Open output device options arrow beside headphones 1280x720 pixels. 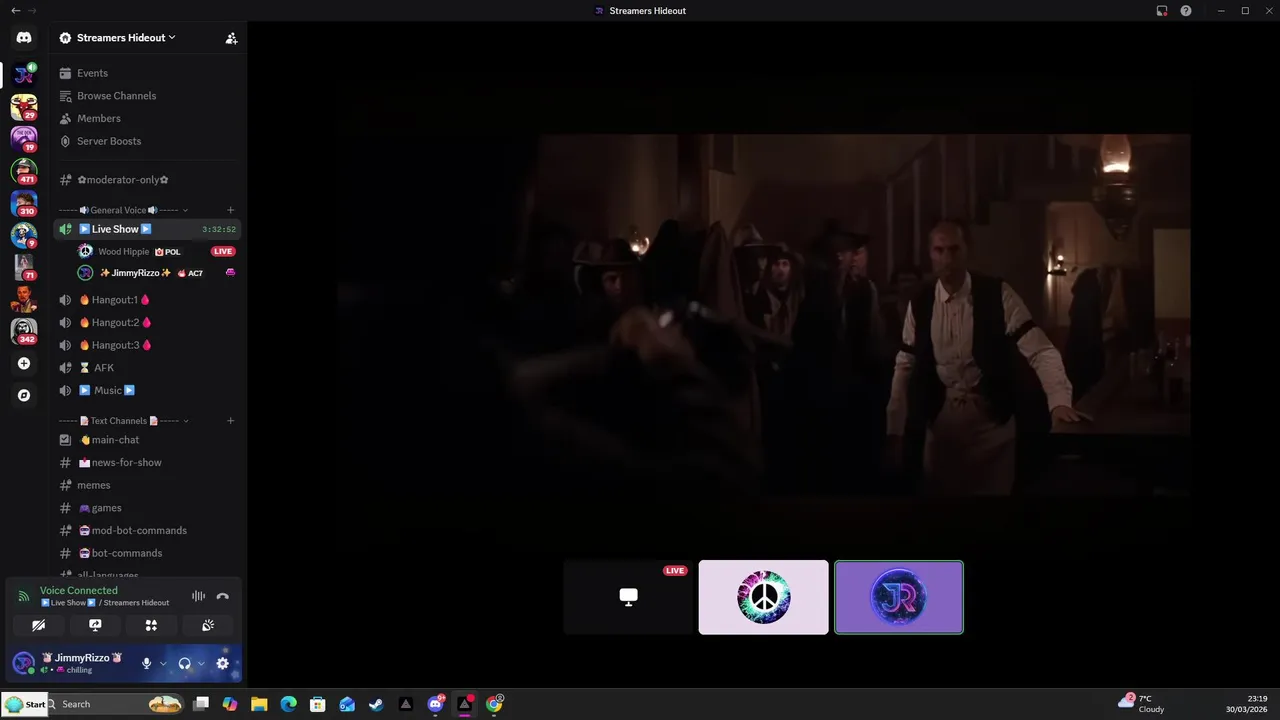pyautogui.click(x=201, y=663)
